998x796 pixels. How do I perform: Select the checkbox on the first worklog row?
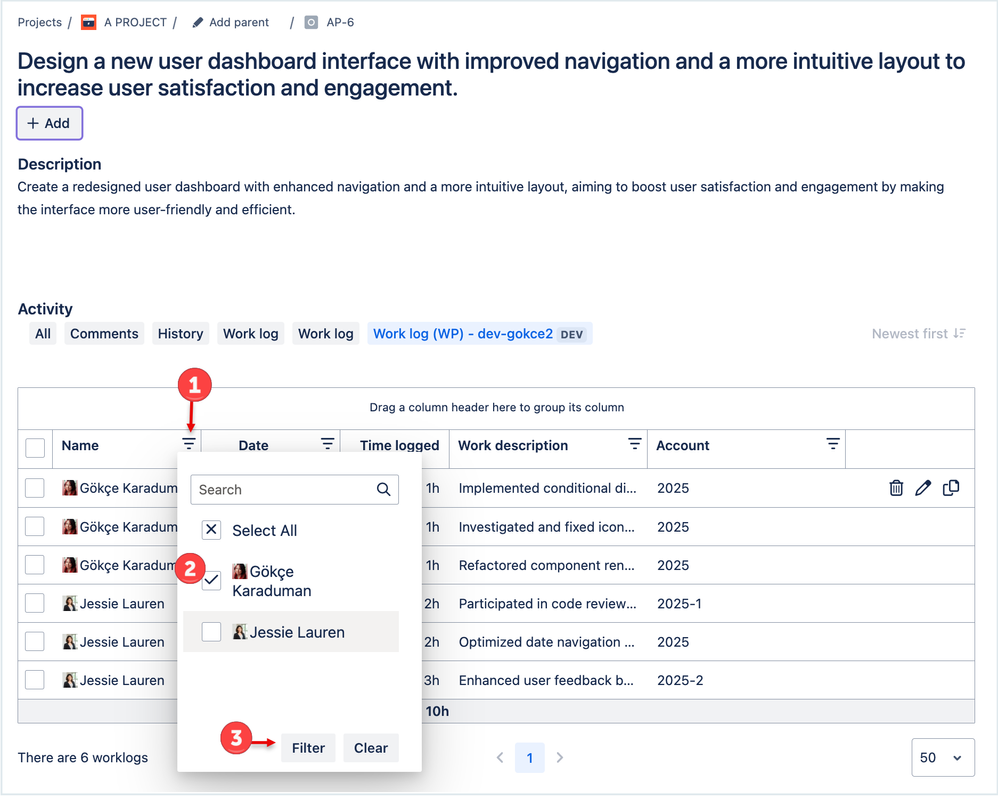tap(35, 487)
